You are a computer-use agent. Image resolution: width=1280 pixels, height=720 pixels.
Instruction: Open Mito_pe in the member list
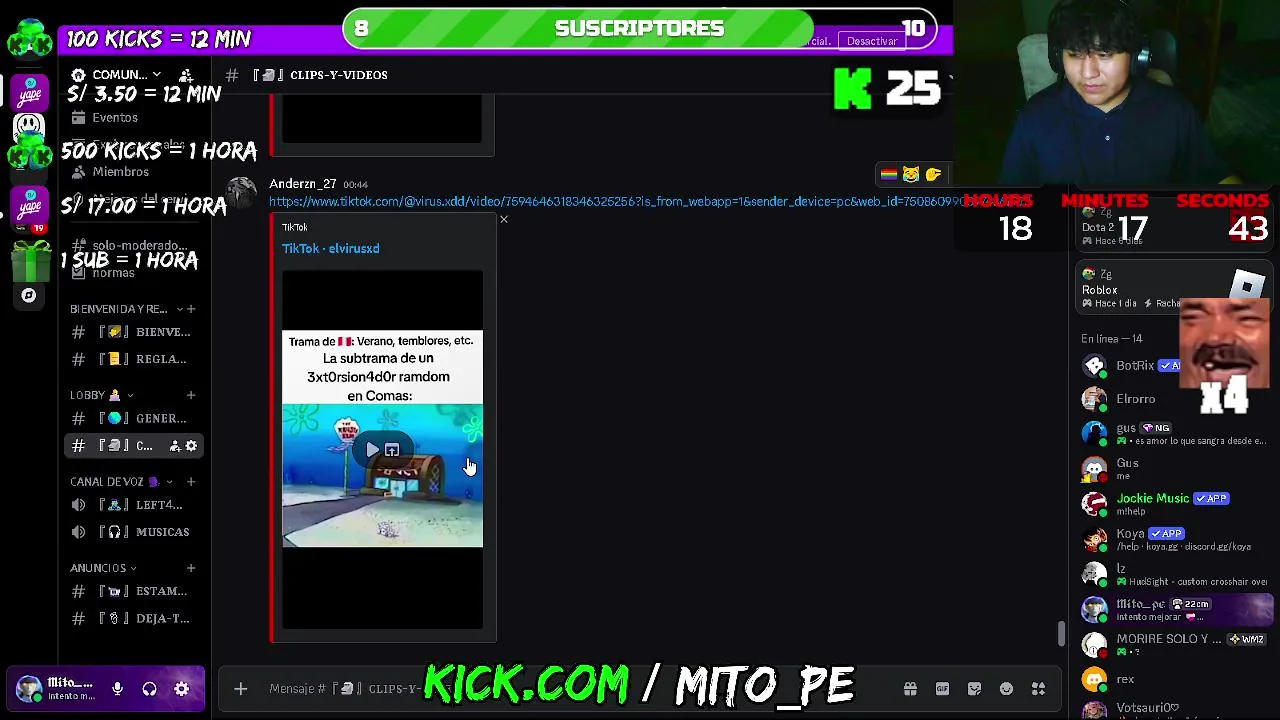coord(1175,609)
